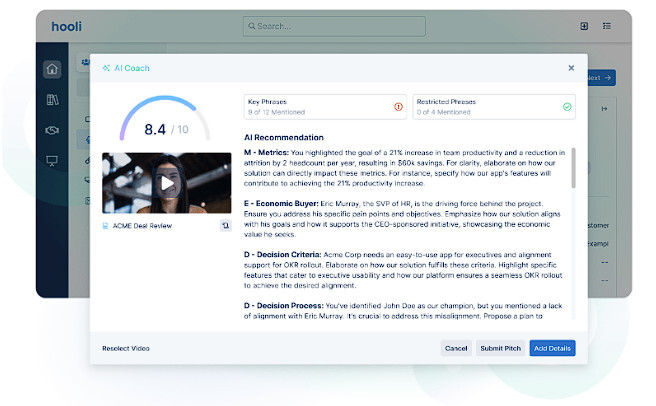Click the D - Decision Criteria heading text
Screen dimensions: 656x406
(x=282, y=255)
